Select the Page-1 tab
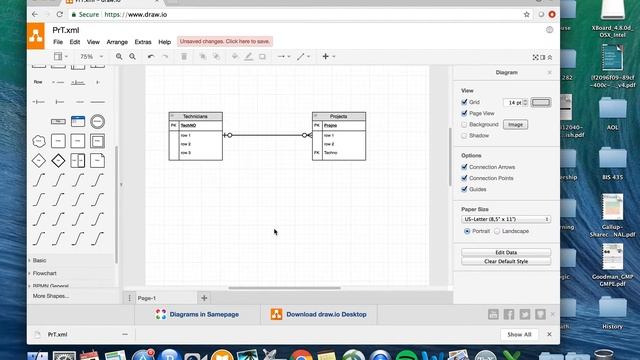 coord(147,298)
